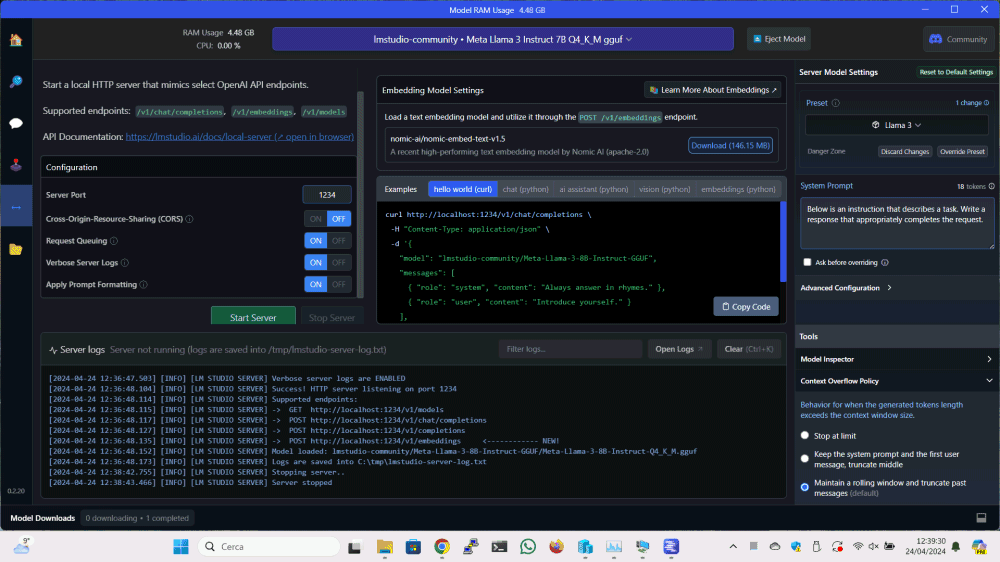Image resolution: width=1000 pixels, height=562 pixels.
Task: Click the volume muted tray icon
Action: pyautogui.click(x=874, y=547)
